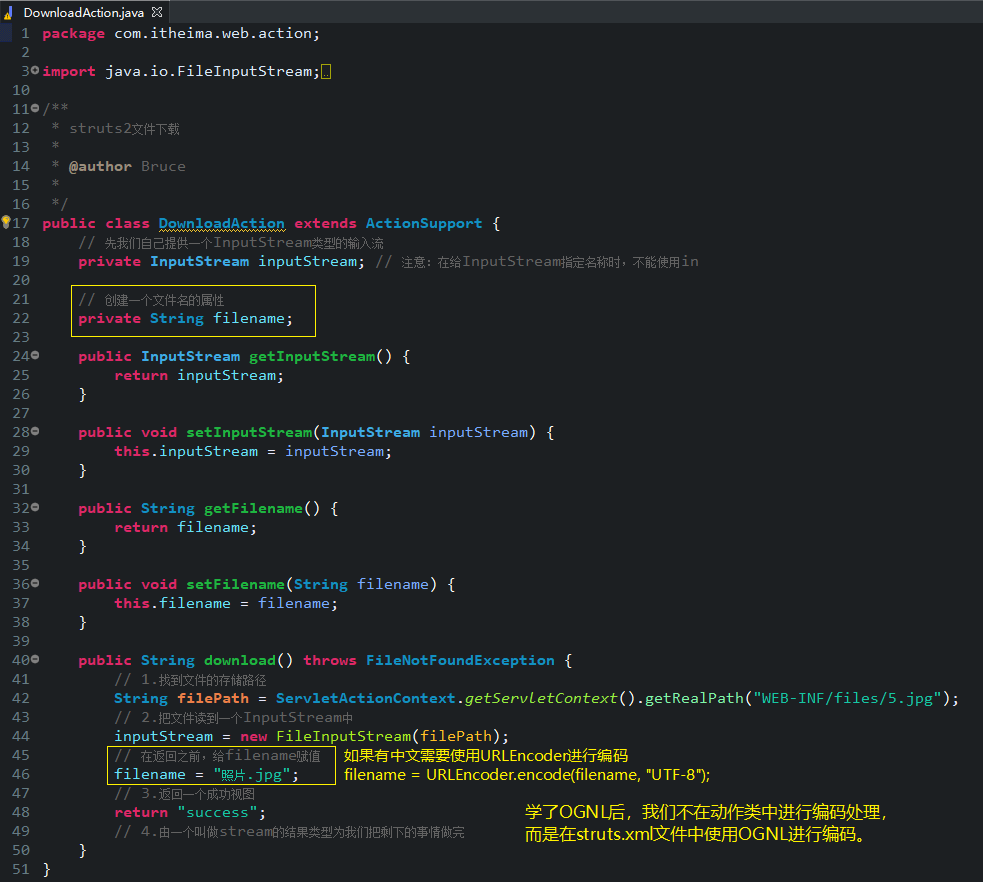Screen dimensions: 983x882
Task: Collapse the setInputStream method at line 28
Action: 35,431
